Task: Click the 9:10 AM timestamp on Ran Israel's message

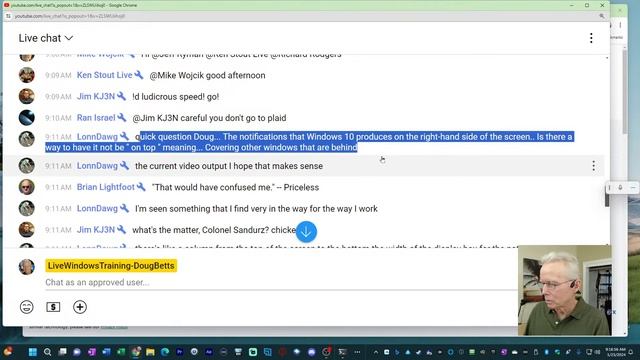Action: point(58,118)
